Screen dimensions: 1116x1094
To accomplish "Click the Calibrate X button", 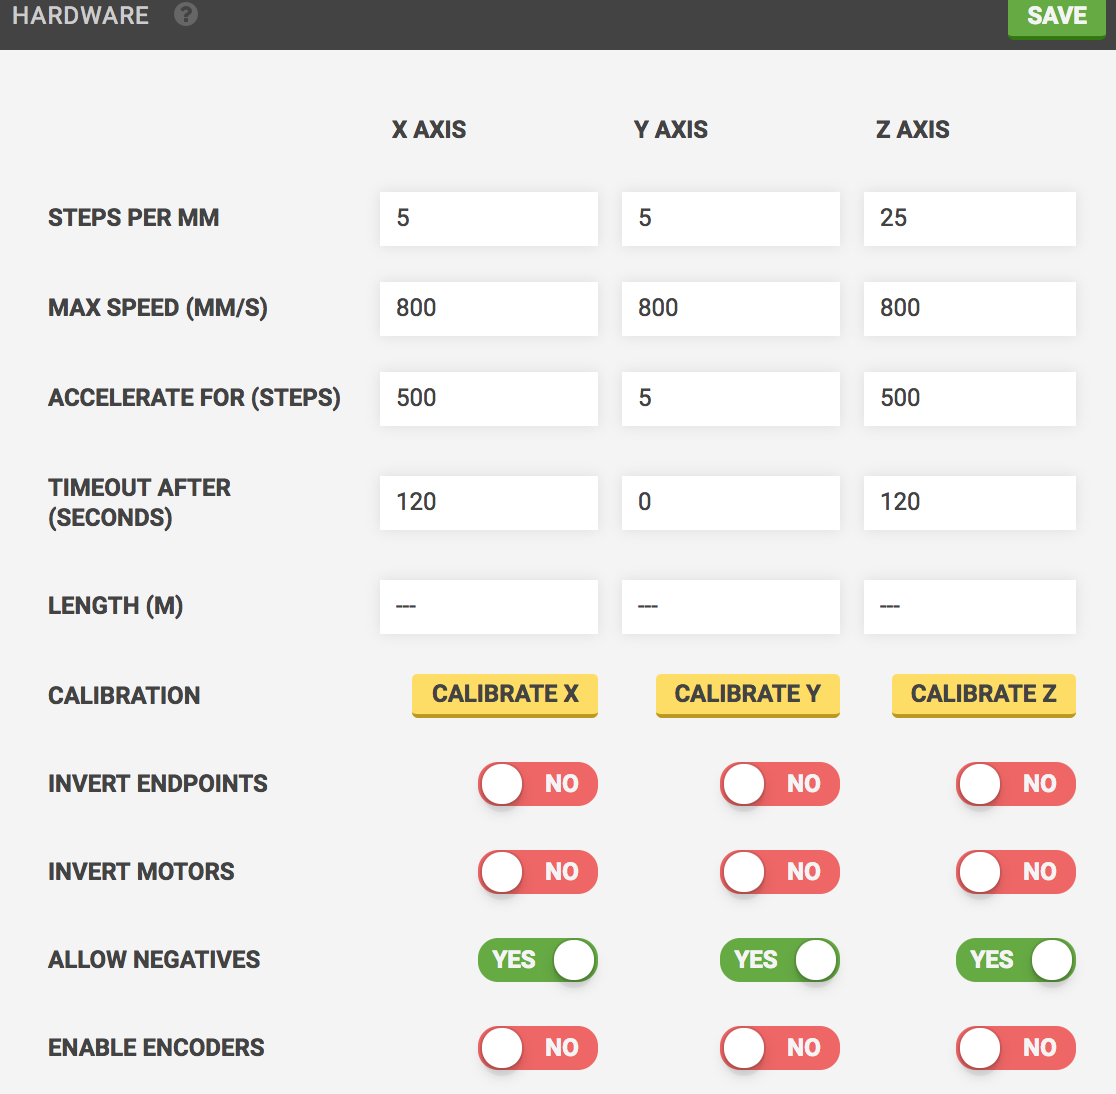I will (x=505, y=694).
